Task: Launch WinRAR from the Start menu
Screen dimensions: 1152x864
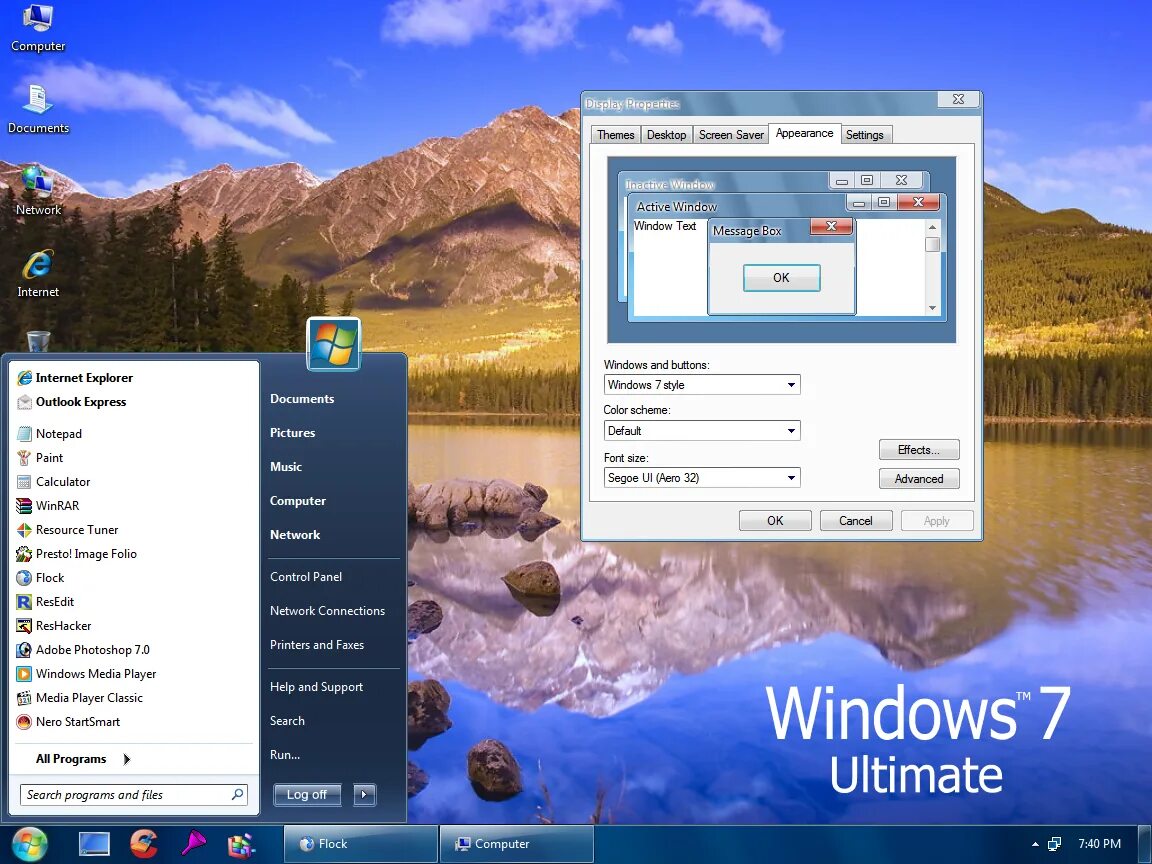Action: [x=48, y=505]
